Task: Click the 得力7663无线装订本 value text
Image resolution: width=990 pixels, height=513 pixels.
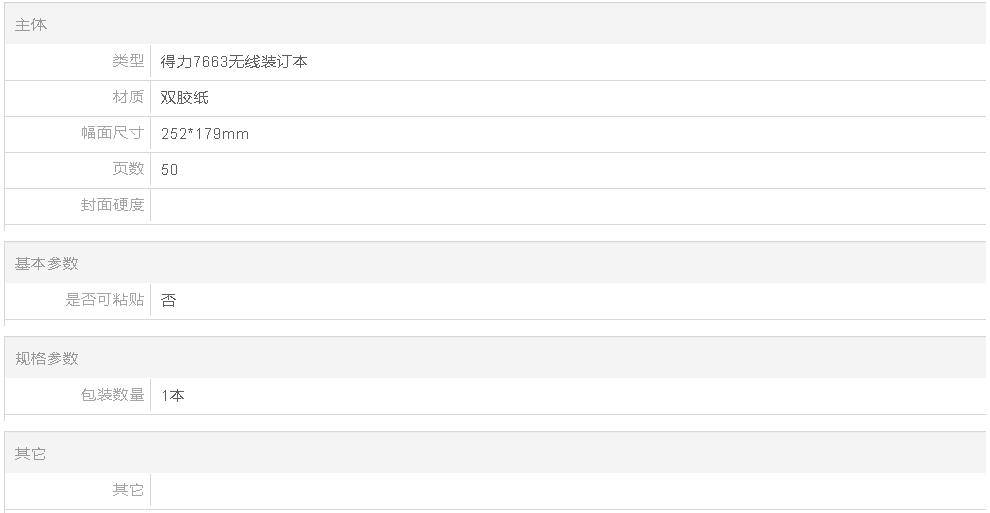Action: tap(234, 61)
